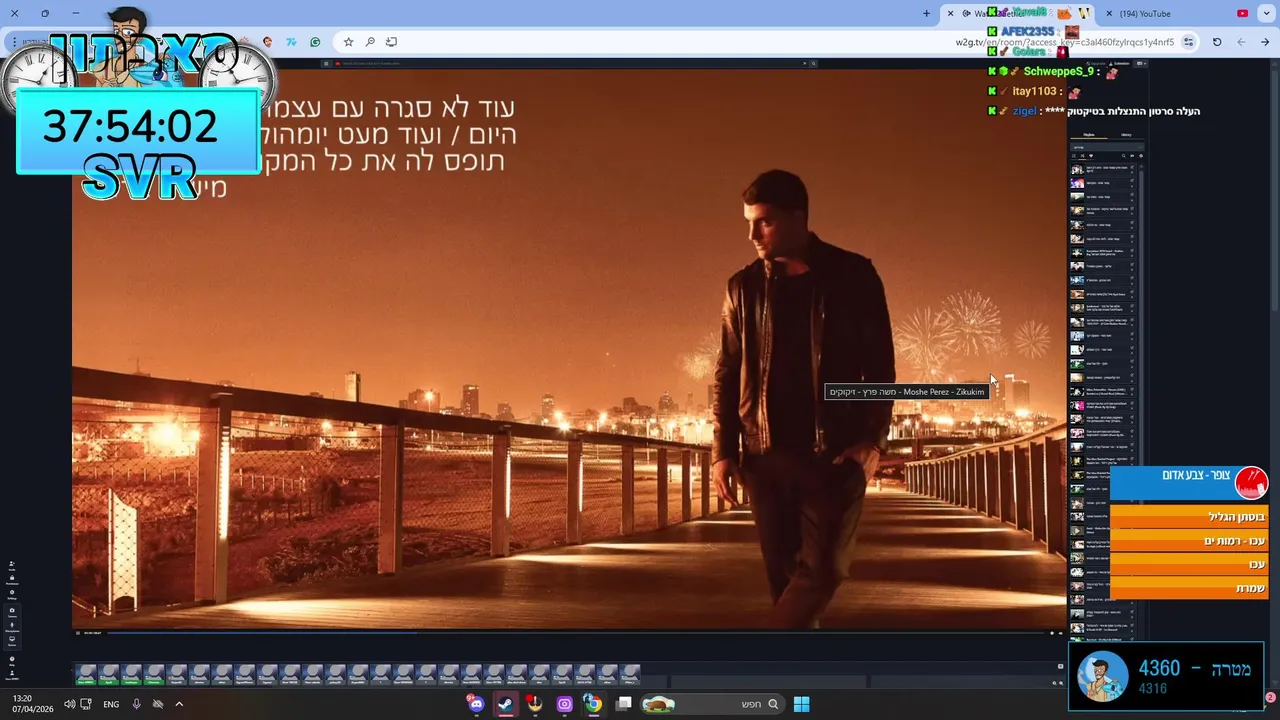Click the microphone tray icon
Image resolution: width=1280 pixels, height=720 pixels.
(x=136, y=704)
